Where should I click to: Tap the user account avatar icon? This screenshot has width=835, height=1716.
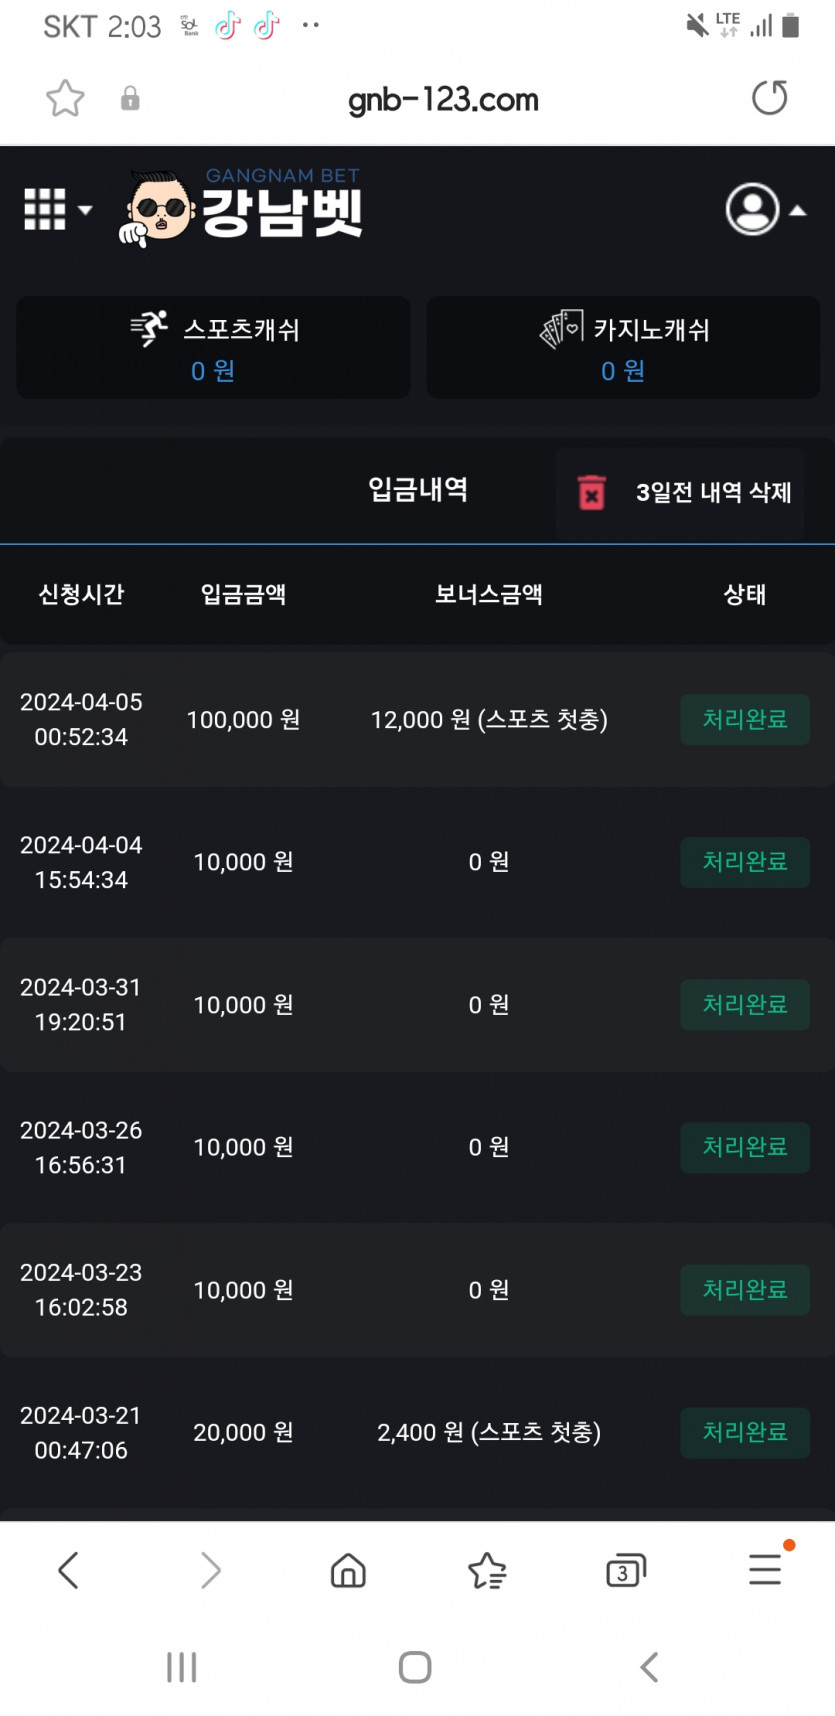tap(752, 209)
